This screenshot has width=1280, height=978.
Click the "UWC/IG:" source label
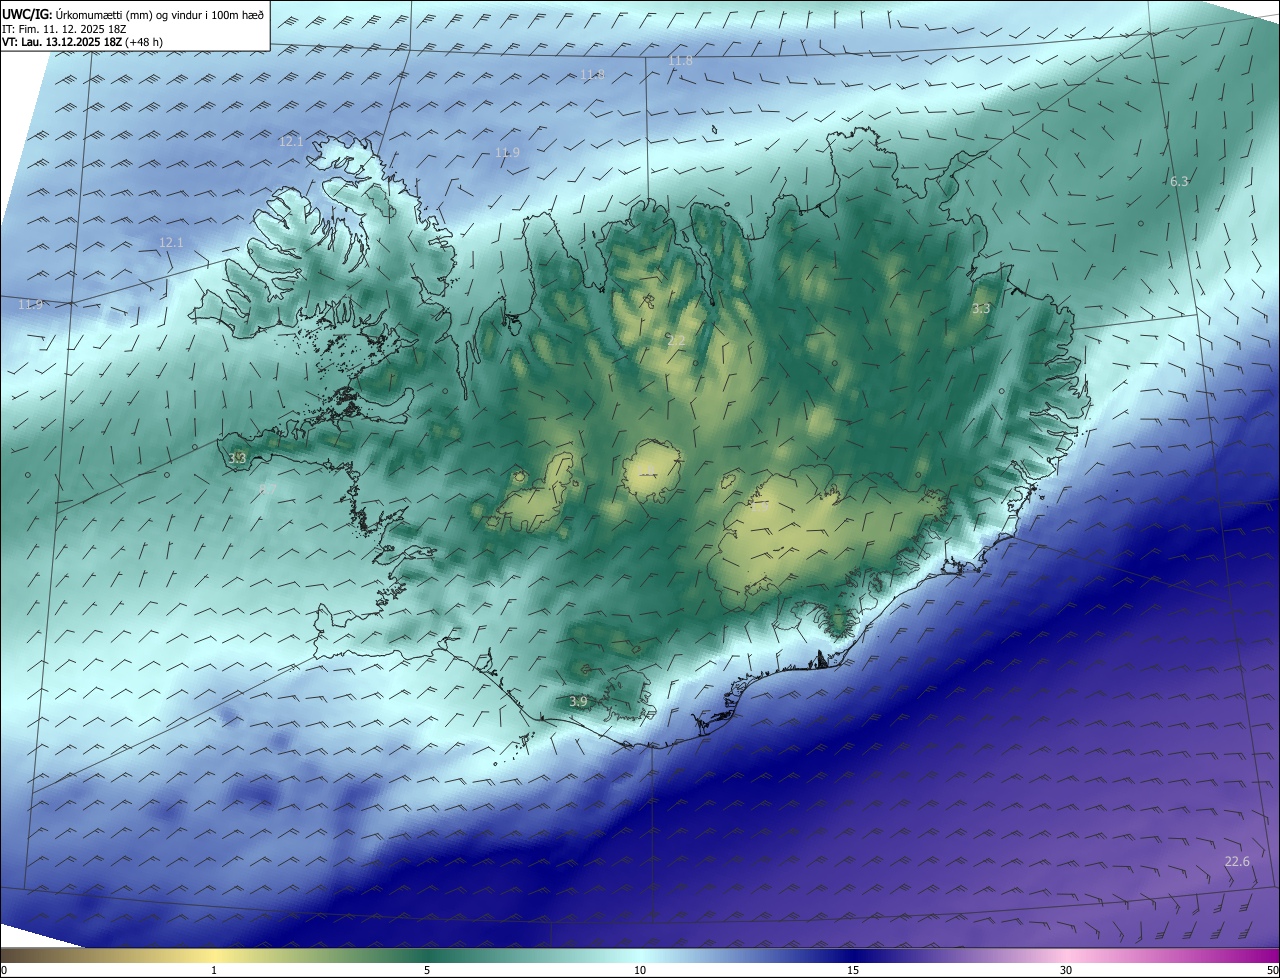[x=28, y=14]
